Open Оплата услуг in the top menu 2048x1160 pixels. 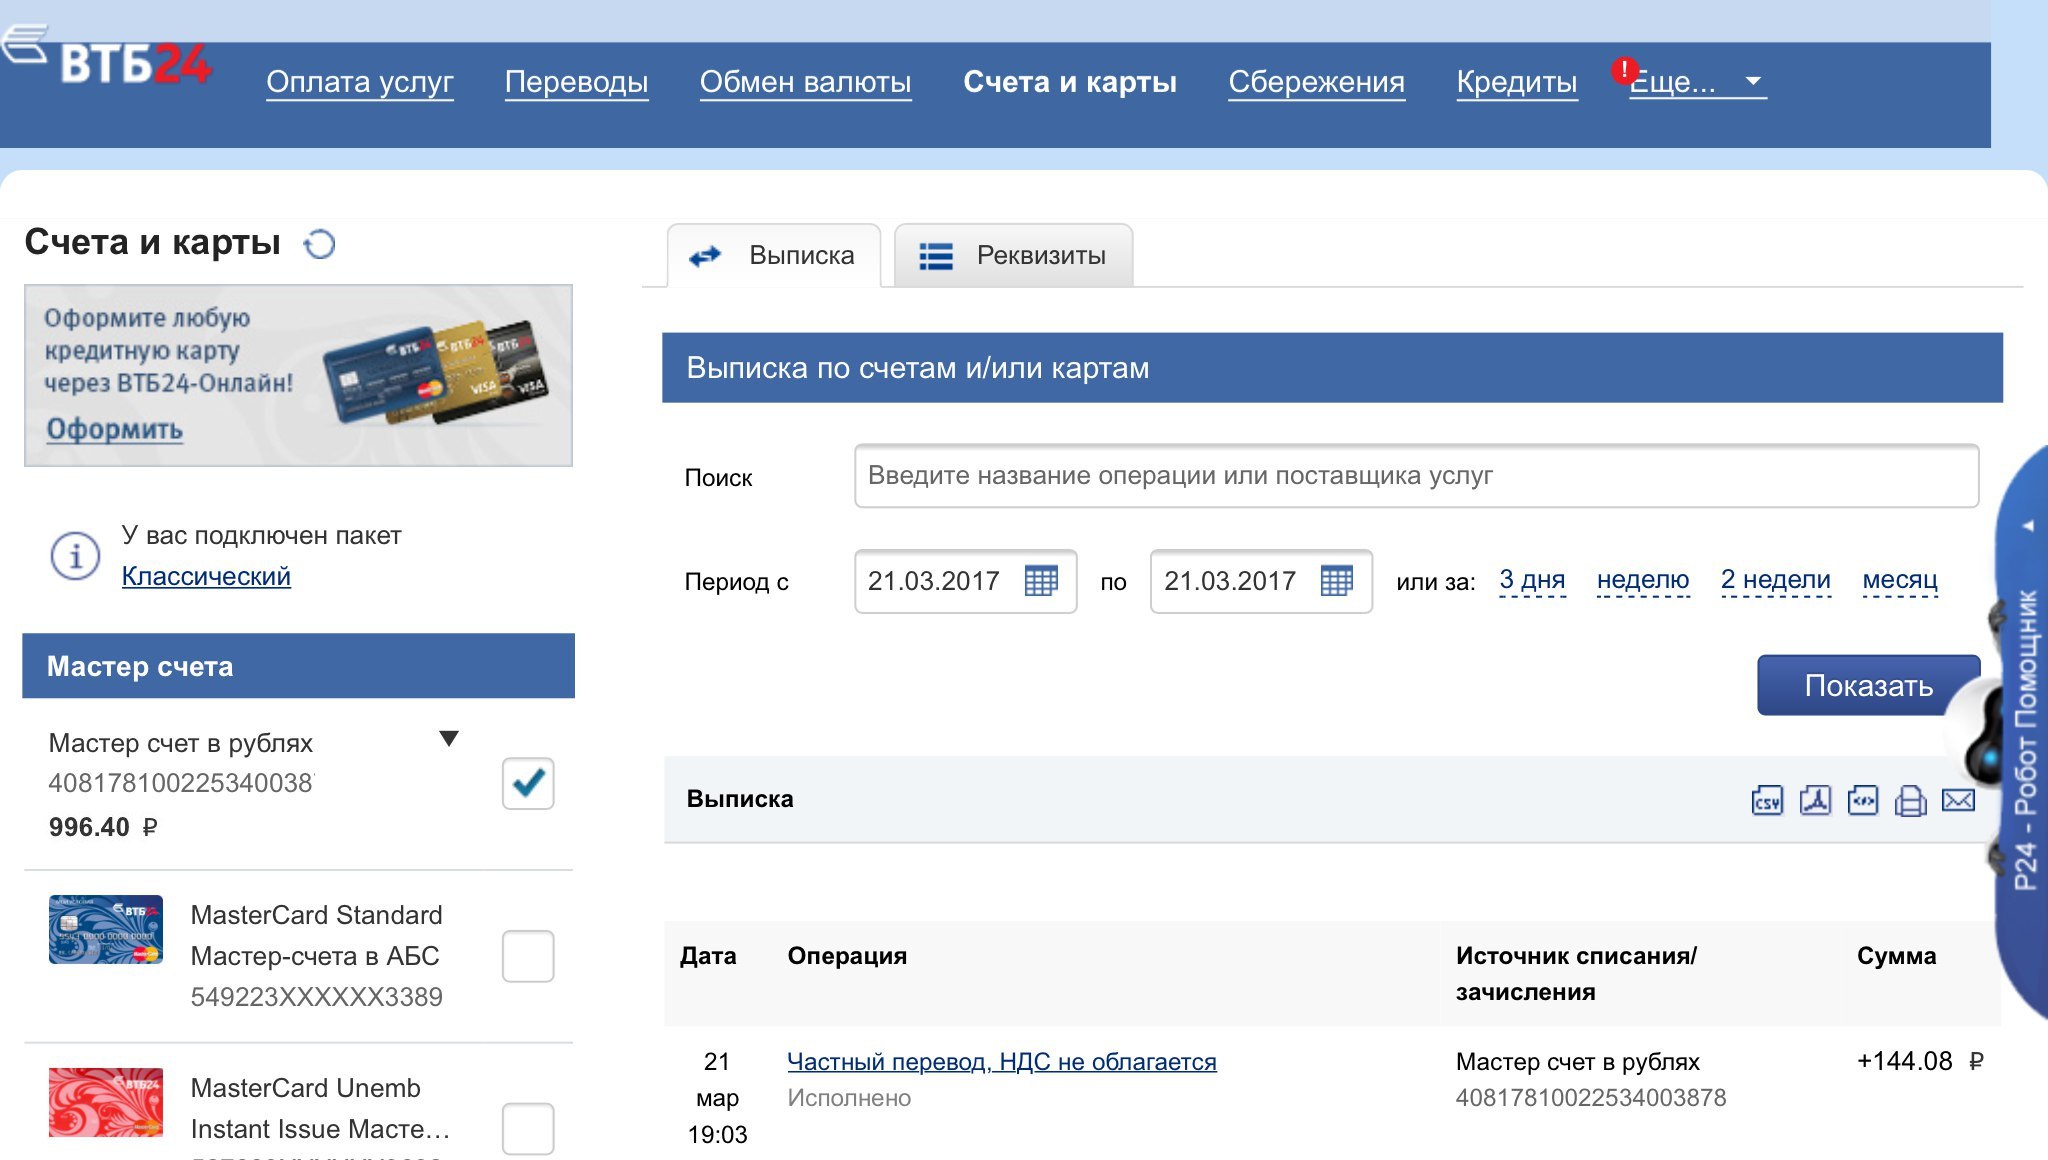click(360, 82)
